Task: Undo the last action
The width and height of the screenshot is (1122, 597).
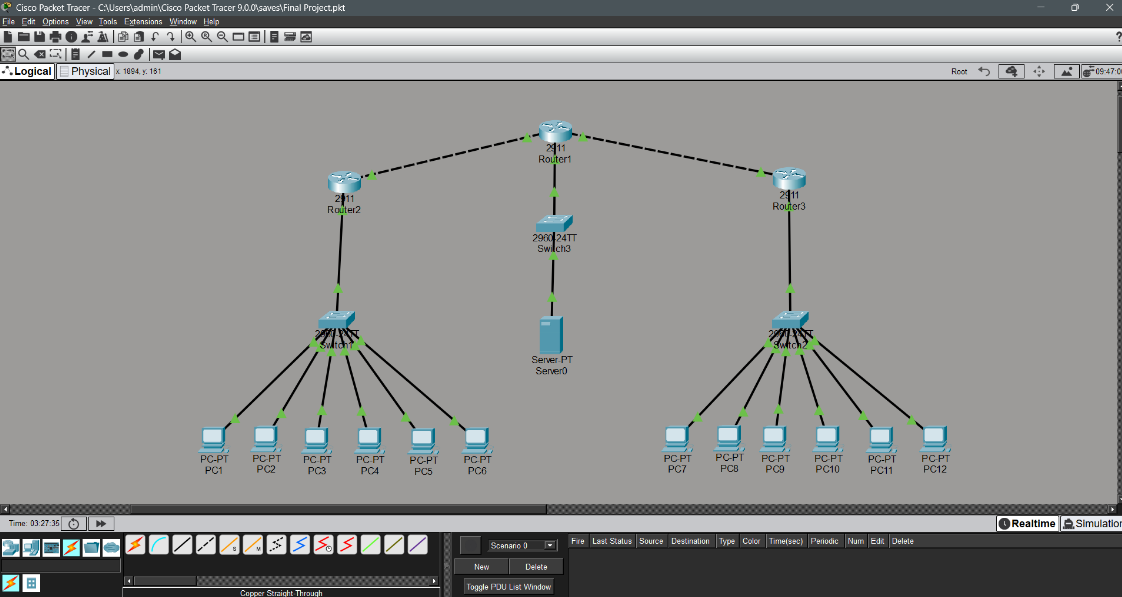Action: 155,37
